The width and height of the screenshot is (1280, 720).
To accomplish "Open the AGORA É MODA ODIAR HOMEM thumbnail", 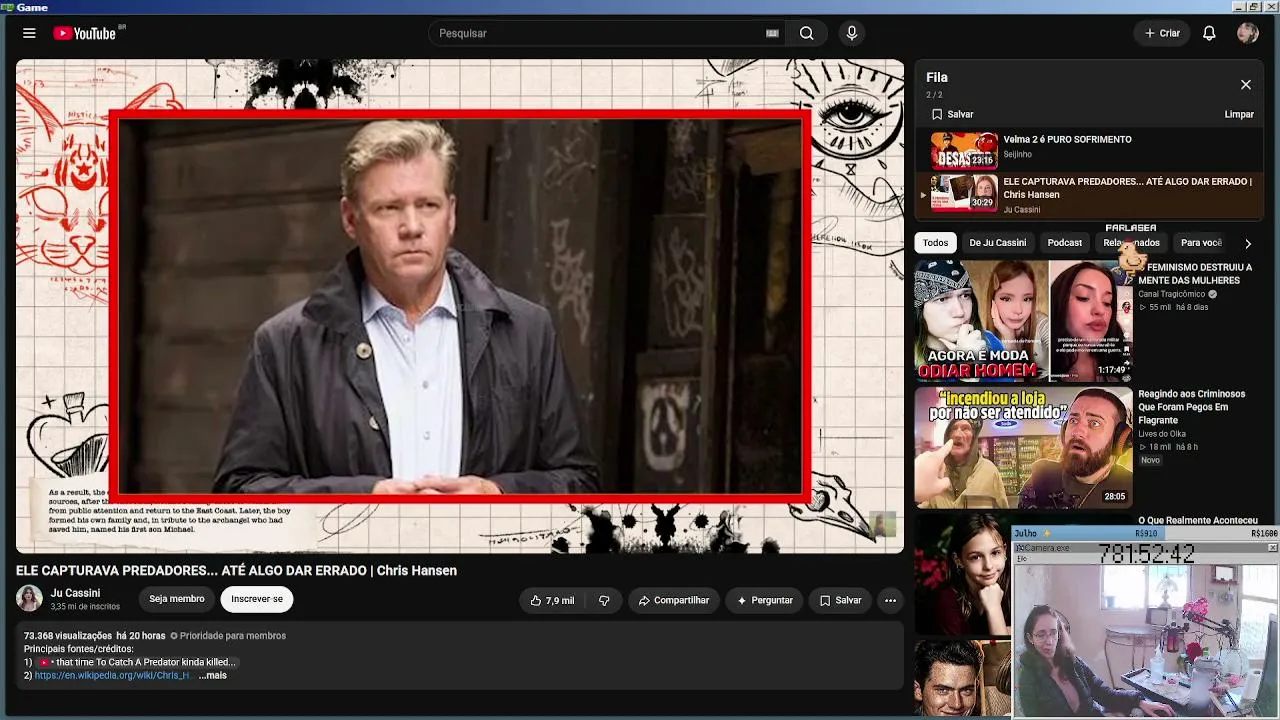I will 1023,321.
